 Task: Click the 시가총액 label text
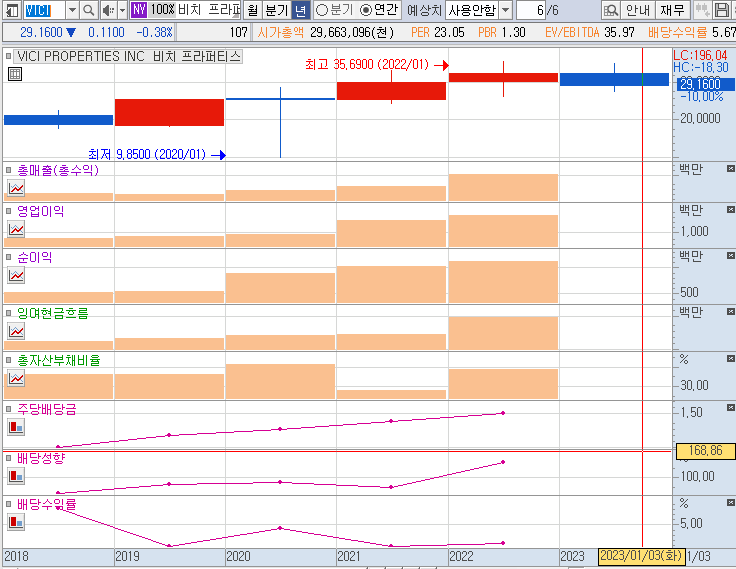[x=281, y=32]
